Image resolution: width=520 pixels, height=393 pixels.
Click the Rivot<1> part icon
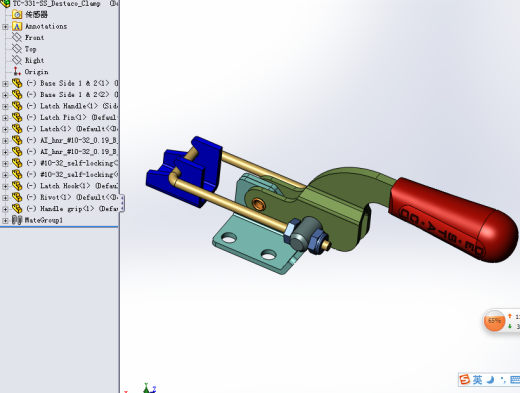[17, 197]
